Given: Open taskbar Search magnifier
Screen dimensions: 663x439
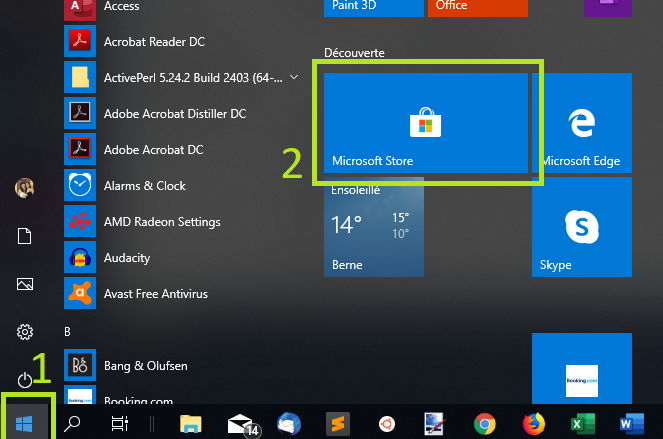Looking at the screenshot, I should pyautogui.click(x=72, y=424).
